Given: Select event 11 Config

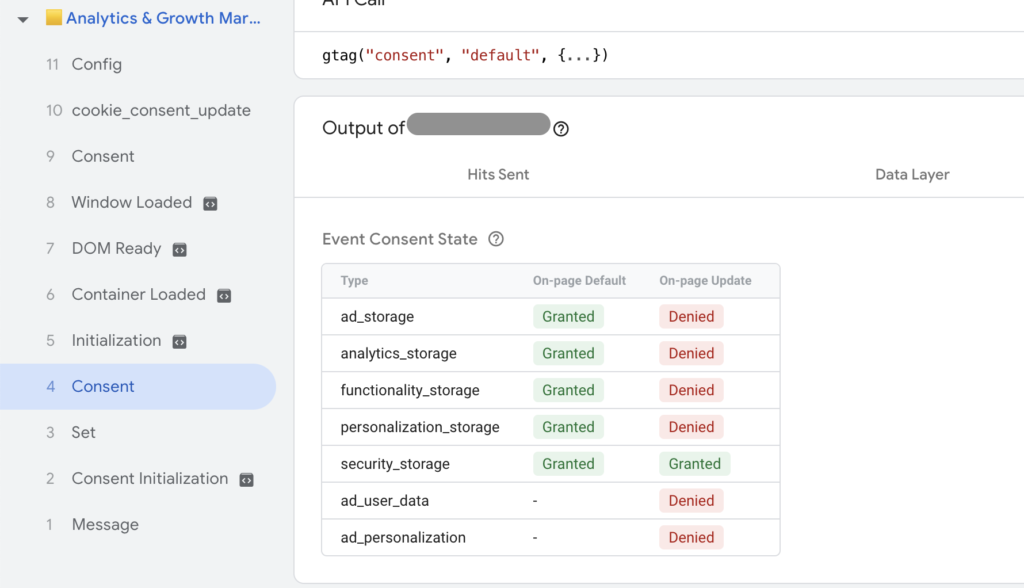Looking at the screenshot, I should (96, 64).
